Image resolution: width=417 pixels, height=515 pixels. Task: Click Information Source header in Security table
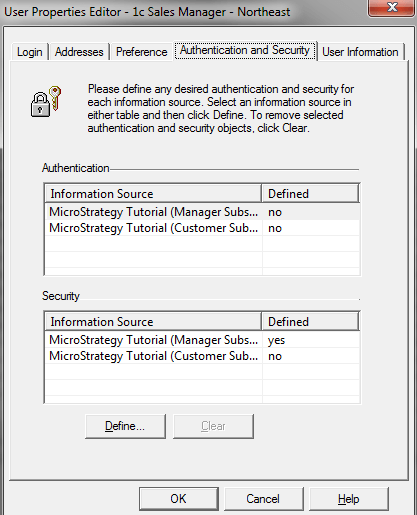pyautogui.click(x=153, y=322)
